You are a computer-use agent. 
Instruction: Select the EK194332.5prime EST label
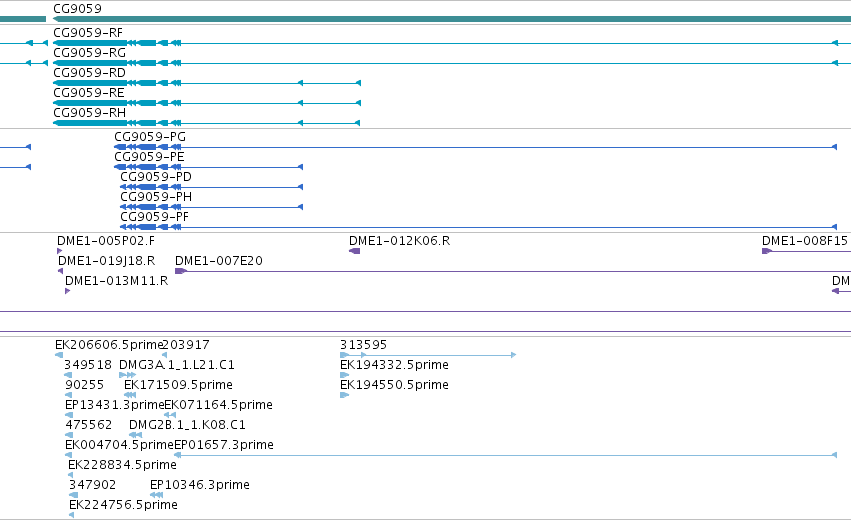[395, 365]
